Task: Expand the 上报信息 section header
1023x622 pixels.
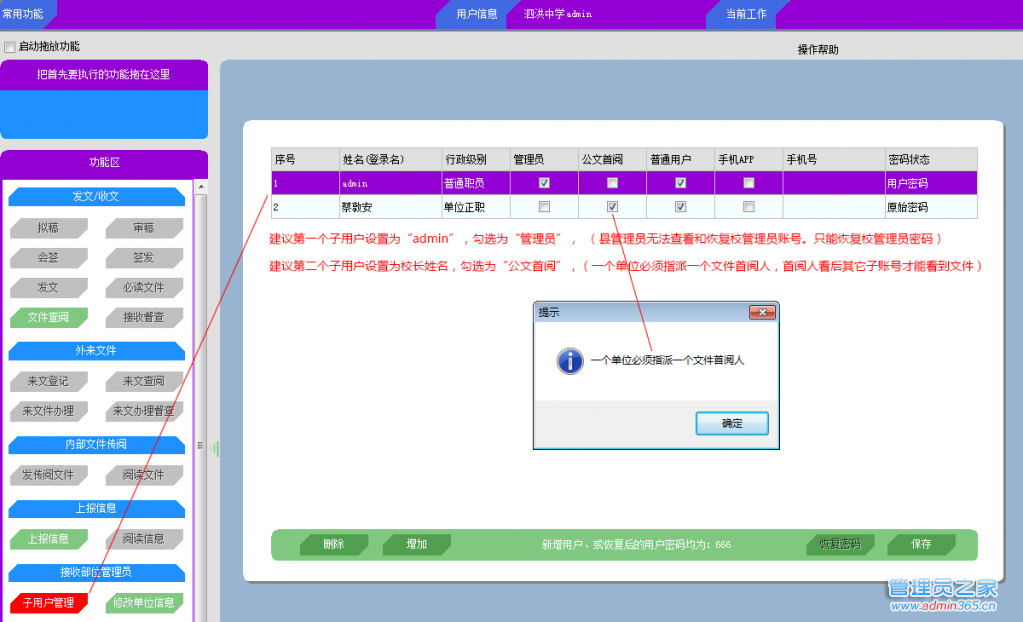Action: [96, 508]
